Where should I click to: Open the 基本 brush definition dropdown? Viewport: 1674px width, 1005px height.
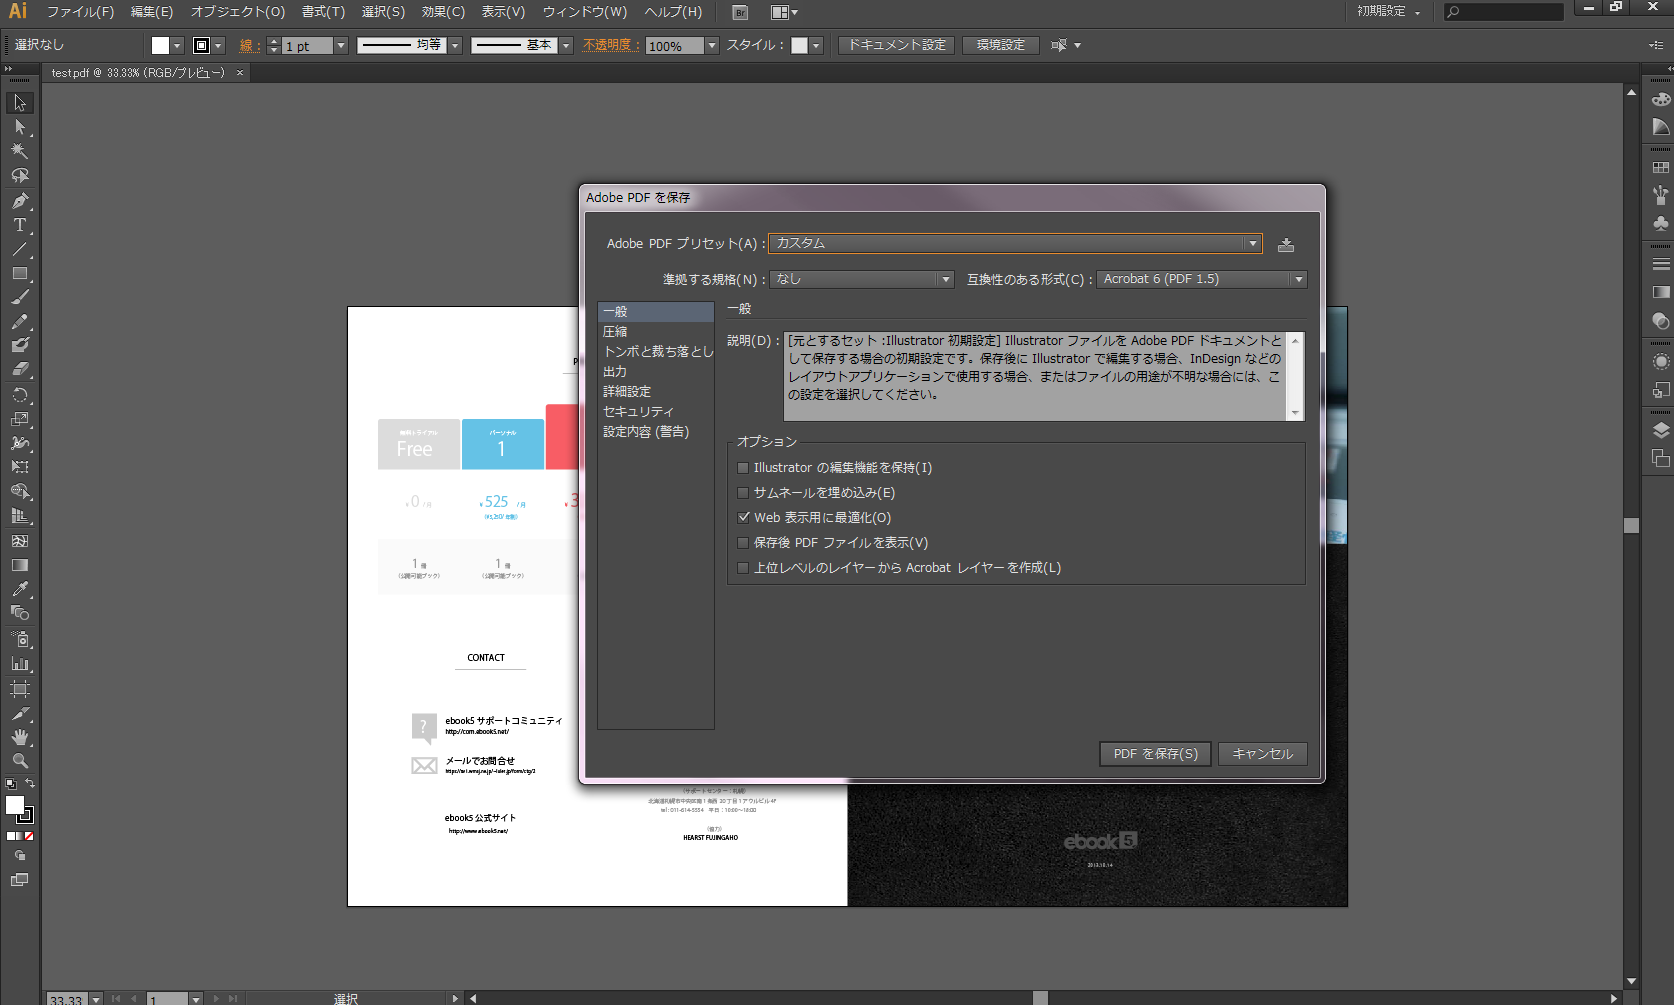tap(566, 46)
